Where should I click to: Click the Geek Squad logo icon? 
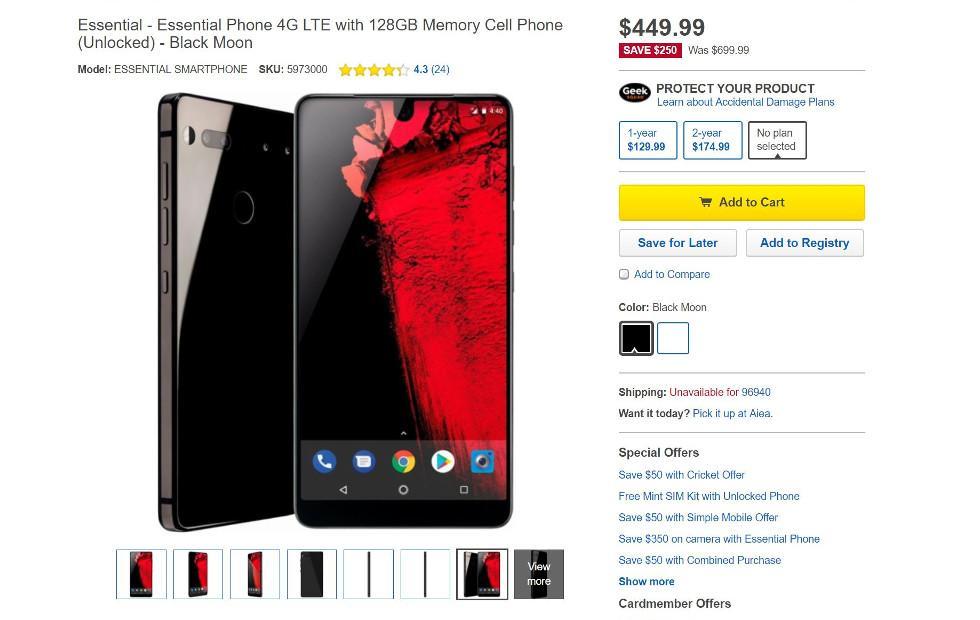(634, 92)
